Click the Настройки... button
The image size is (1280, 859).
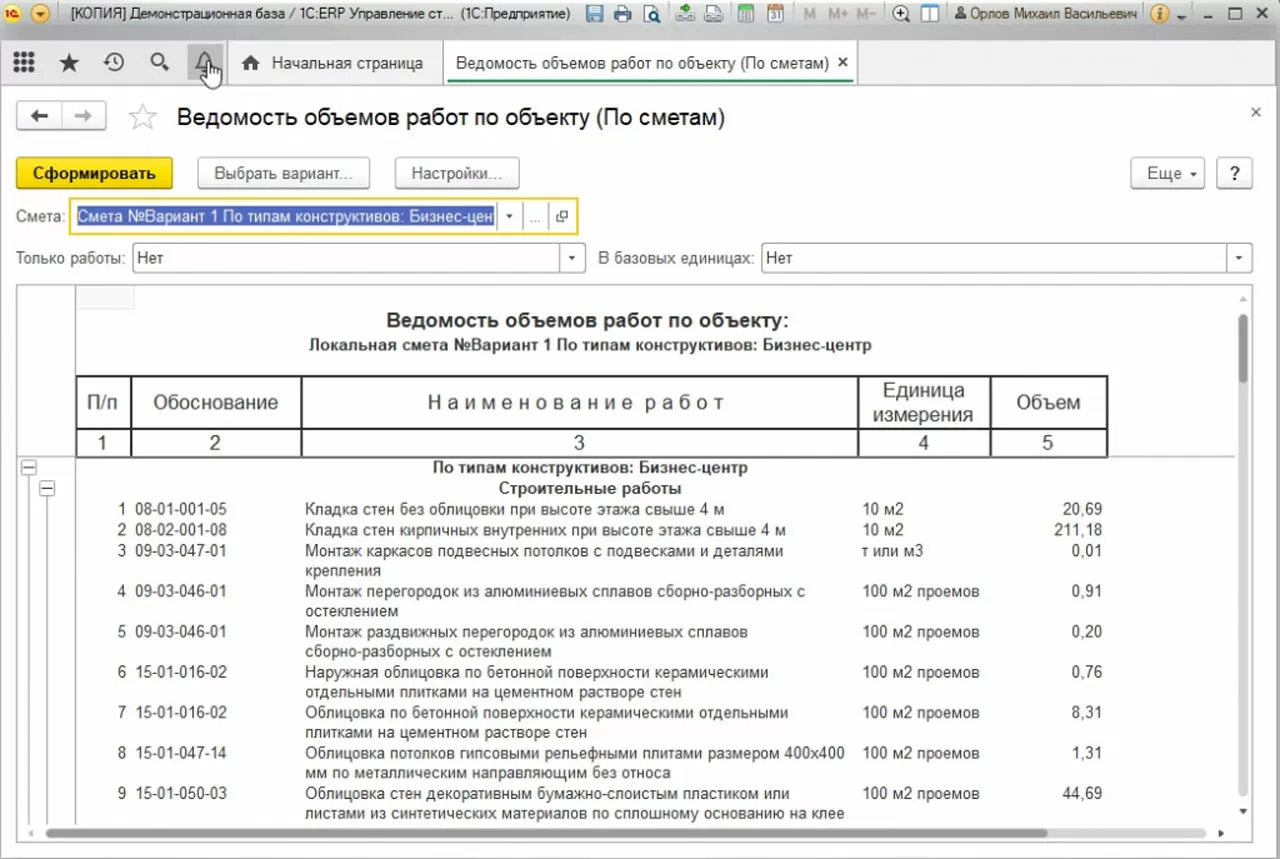456,173
